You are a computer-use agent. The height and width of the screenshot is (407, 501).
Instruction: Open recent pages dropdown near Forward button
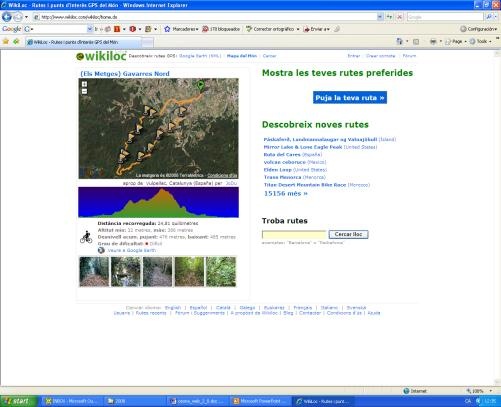[26, 17]
